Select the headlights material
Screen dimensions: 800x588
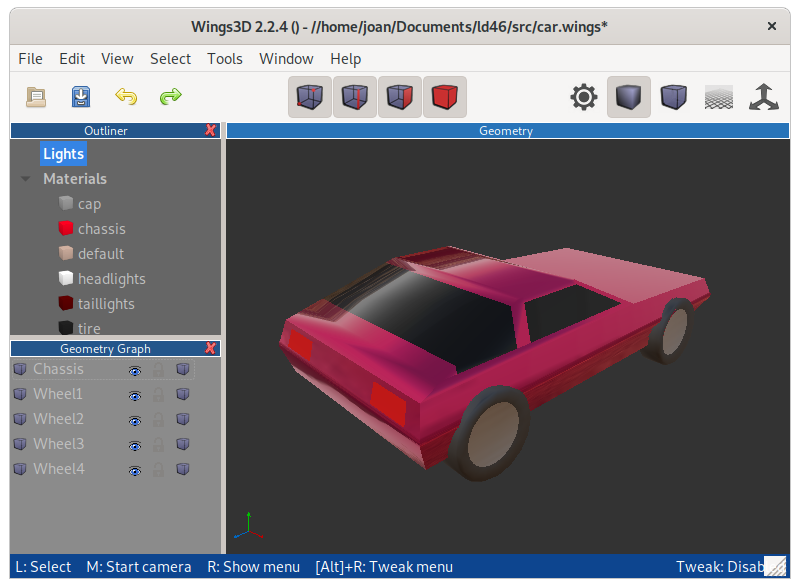112,279
